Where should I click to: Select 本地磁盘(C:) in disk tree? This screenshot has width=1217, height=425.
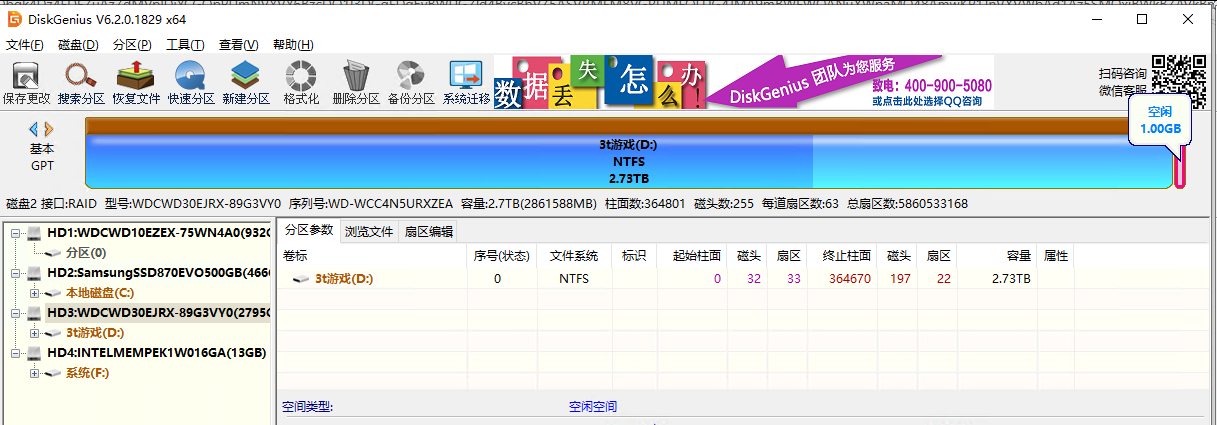99,293
